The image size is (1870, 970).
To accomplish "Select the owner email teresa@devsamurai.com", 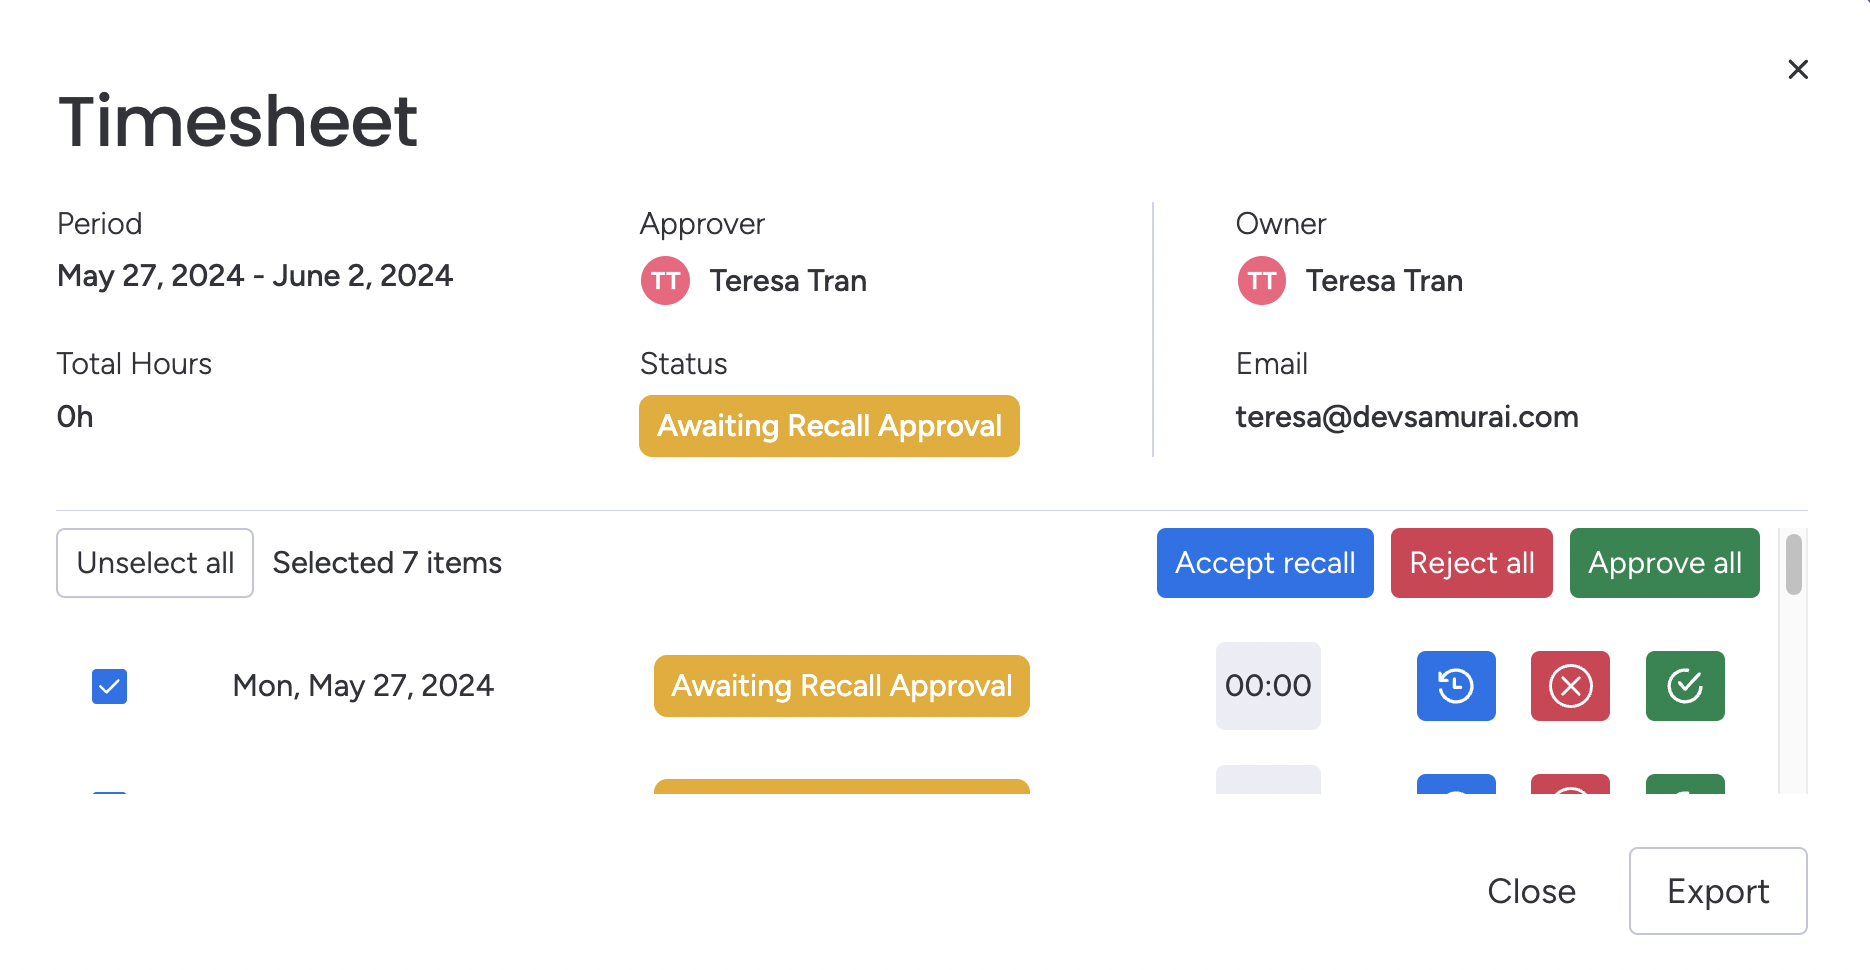I will (x=1406, y=417).
